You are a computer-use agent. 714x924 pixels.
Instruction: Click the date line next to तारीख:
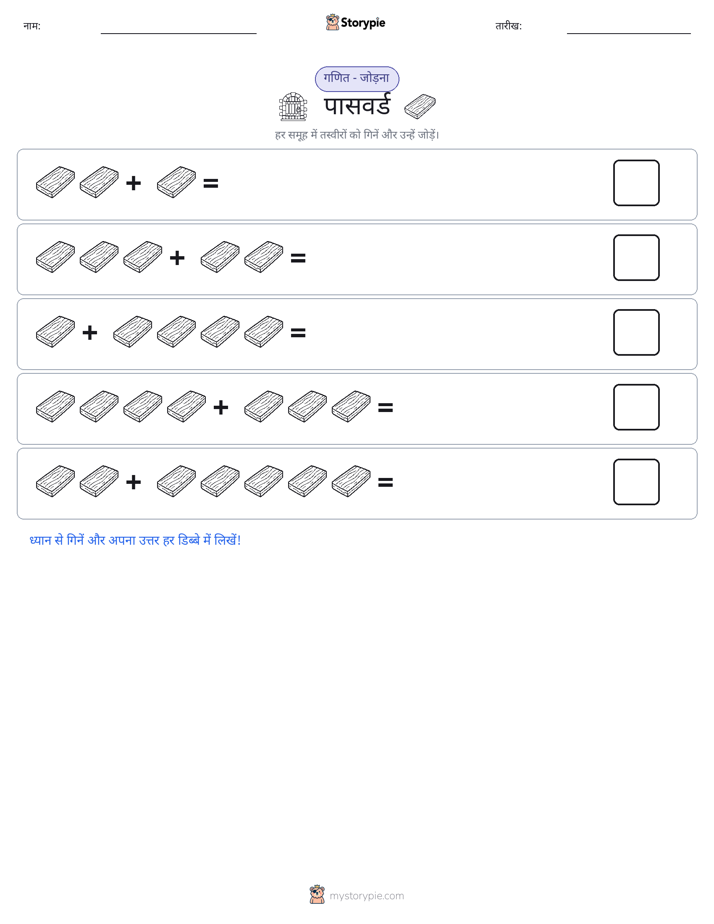point(629,32)
